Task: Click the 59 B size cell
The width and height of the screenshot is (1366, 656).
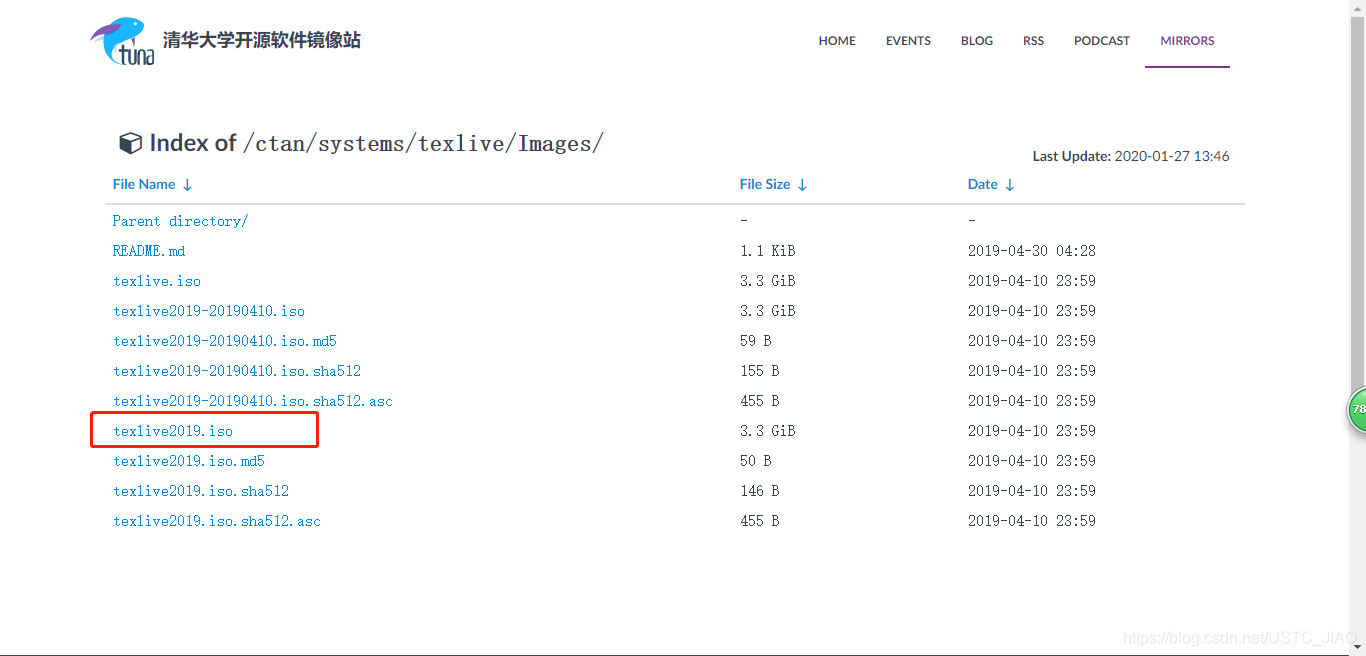Action: coord(755,341)
